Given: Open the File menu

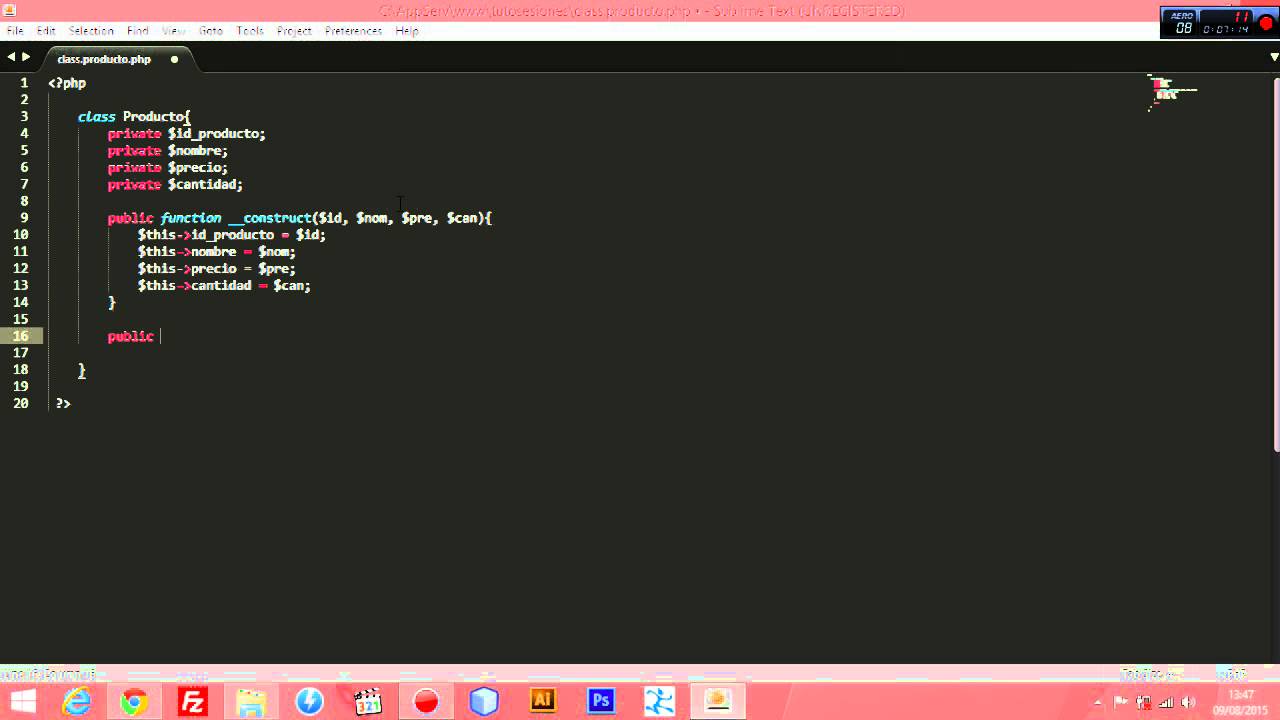Looking at the screenshot, I should [x=15, y=31].
